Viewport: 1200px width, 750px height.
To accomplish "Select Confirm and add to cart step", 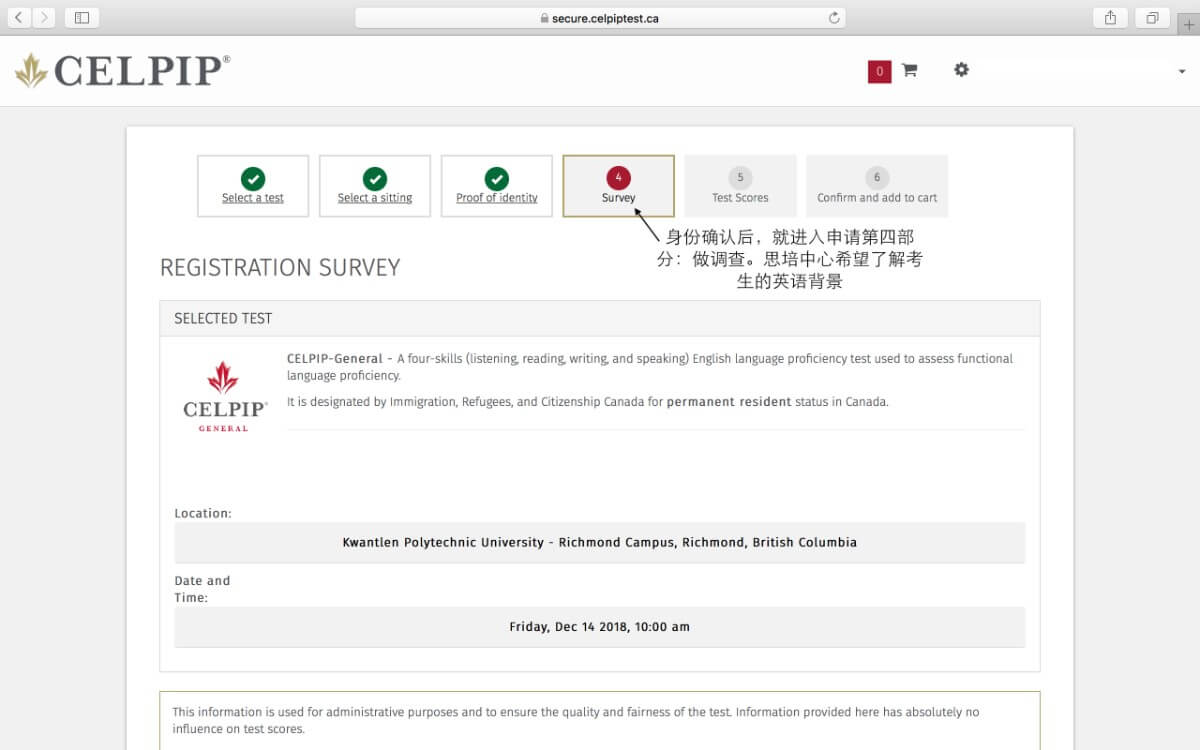I will [x=877, y=186].
